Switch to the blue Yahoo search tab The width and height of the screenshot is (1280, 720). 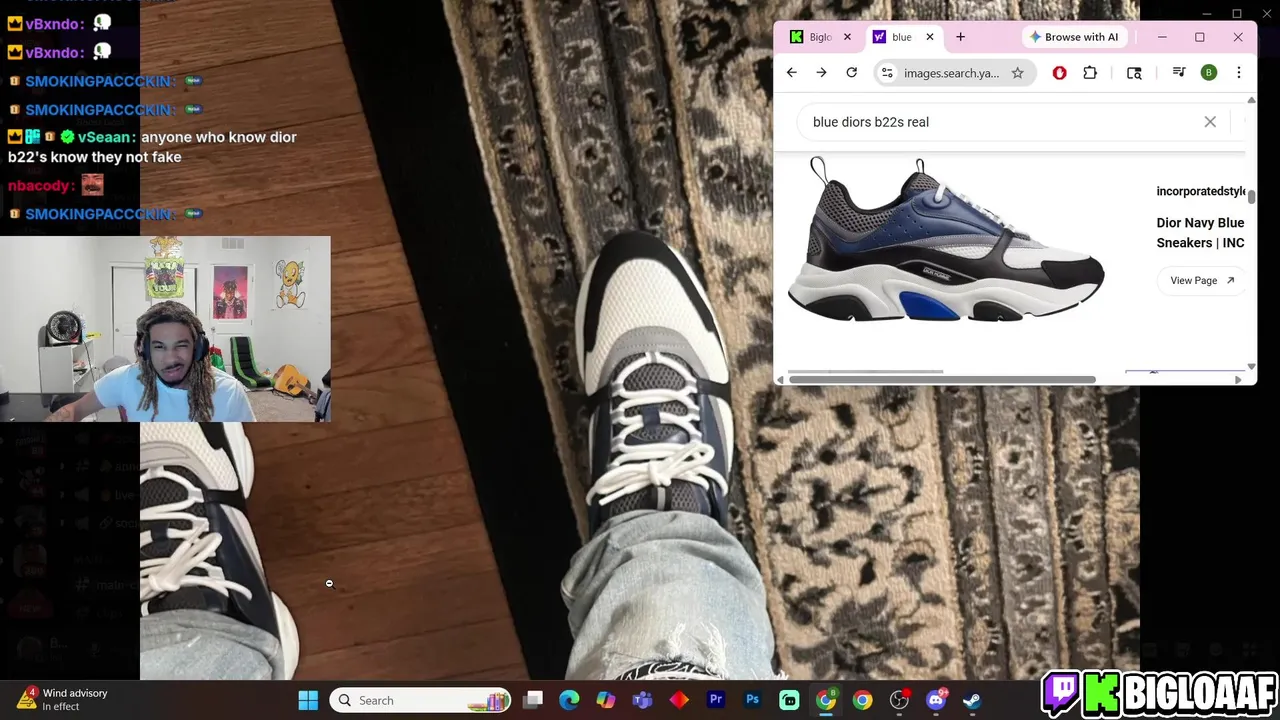(901, 37)
